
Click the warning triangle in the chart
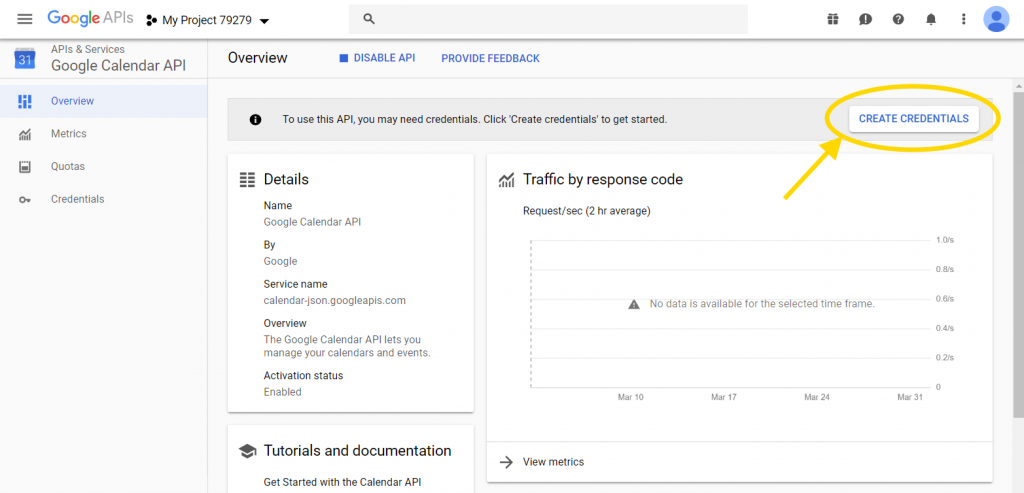633,304
